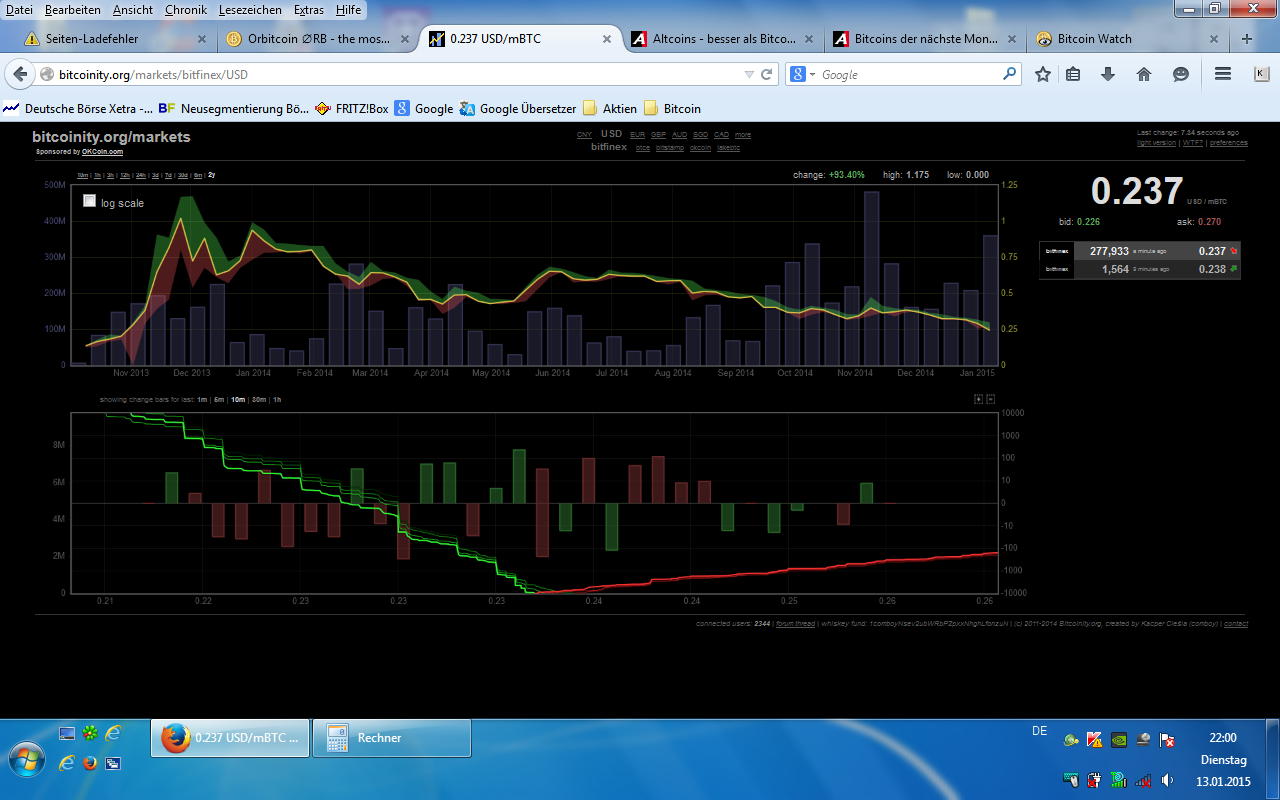
Task: Reload the page with the refresh icon
Action: [767, 75]
